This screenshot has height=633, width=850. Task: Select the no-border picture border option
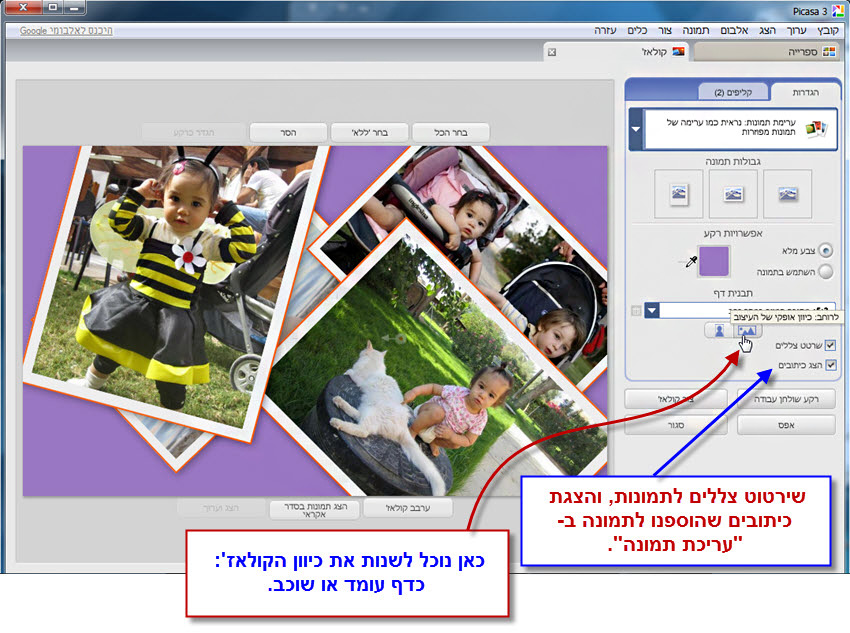787,193
